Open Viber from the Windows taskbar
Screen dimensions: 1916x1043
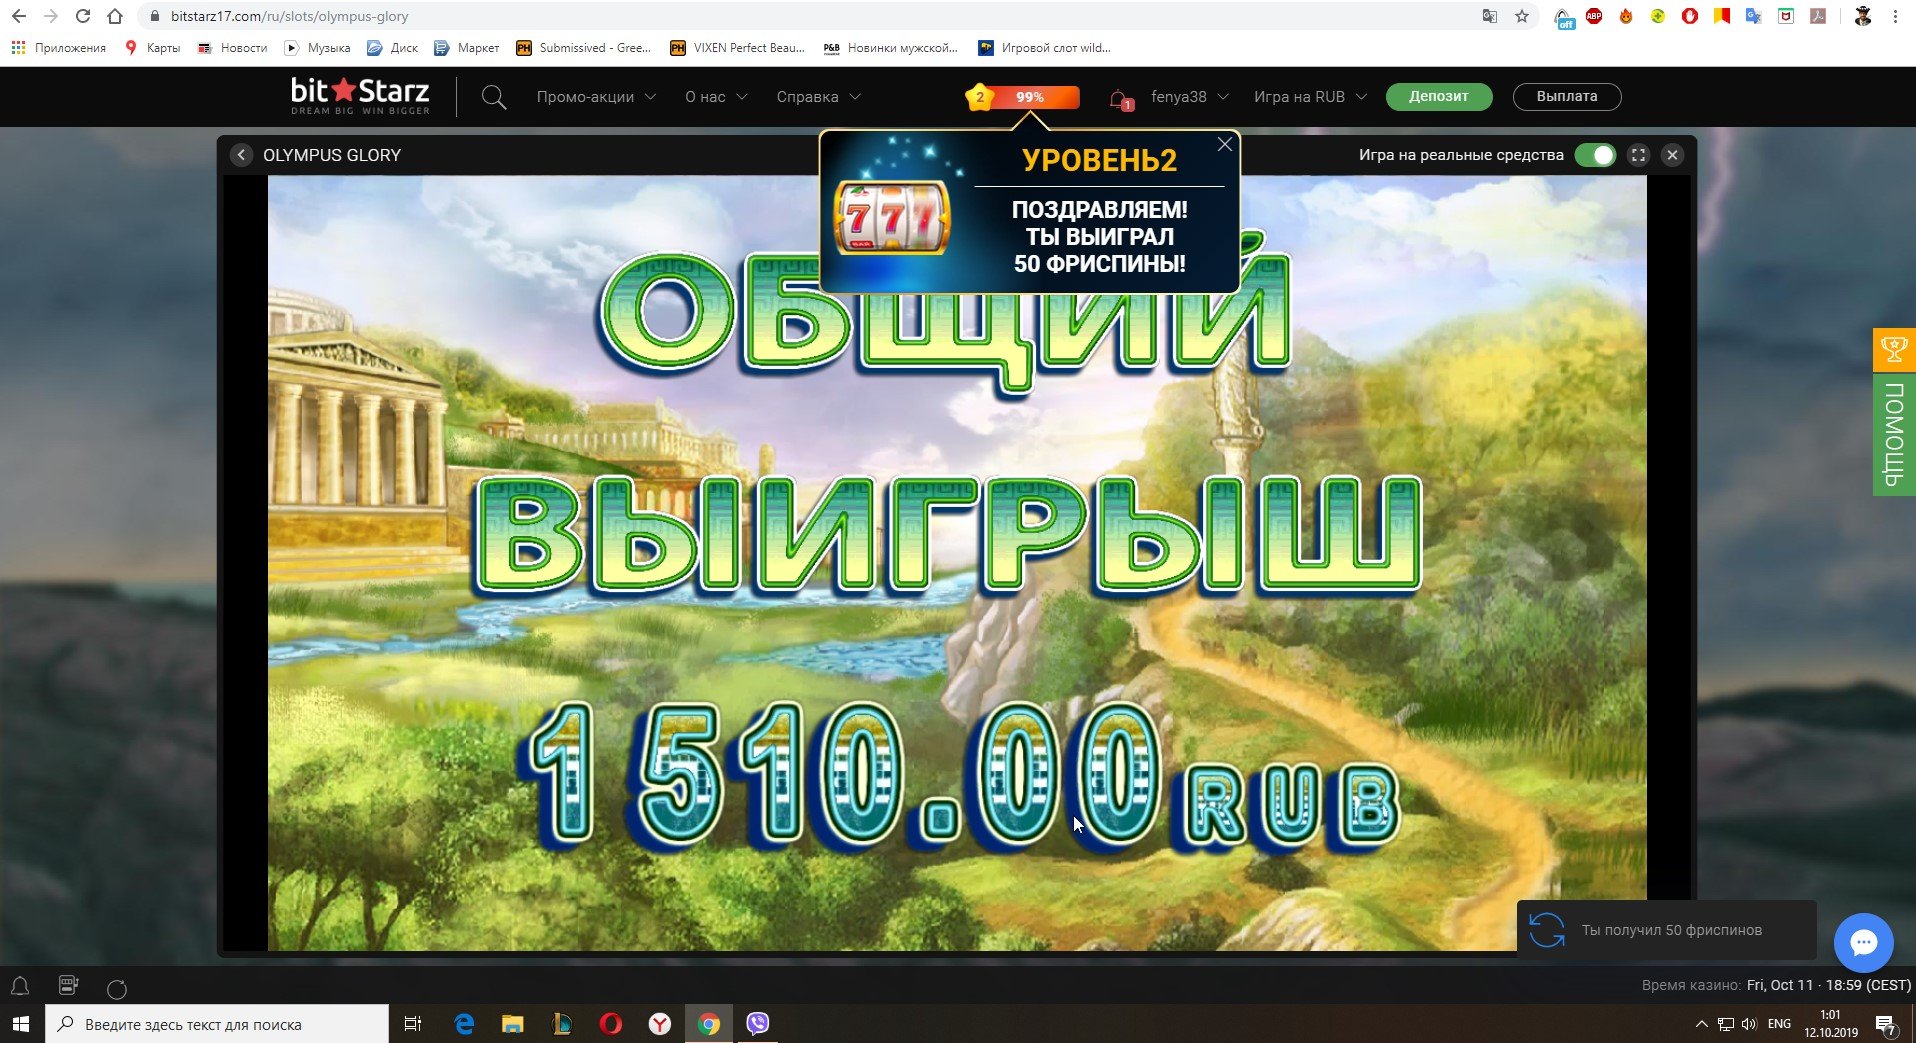click(x=757, y=1023)
